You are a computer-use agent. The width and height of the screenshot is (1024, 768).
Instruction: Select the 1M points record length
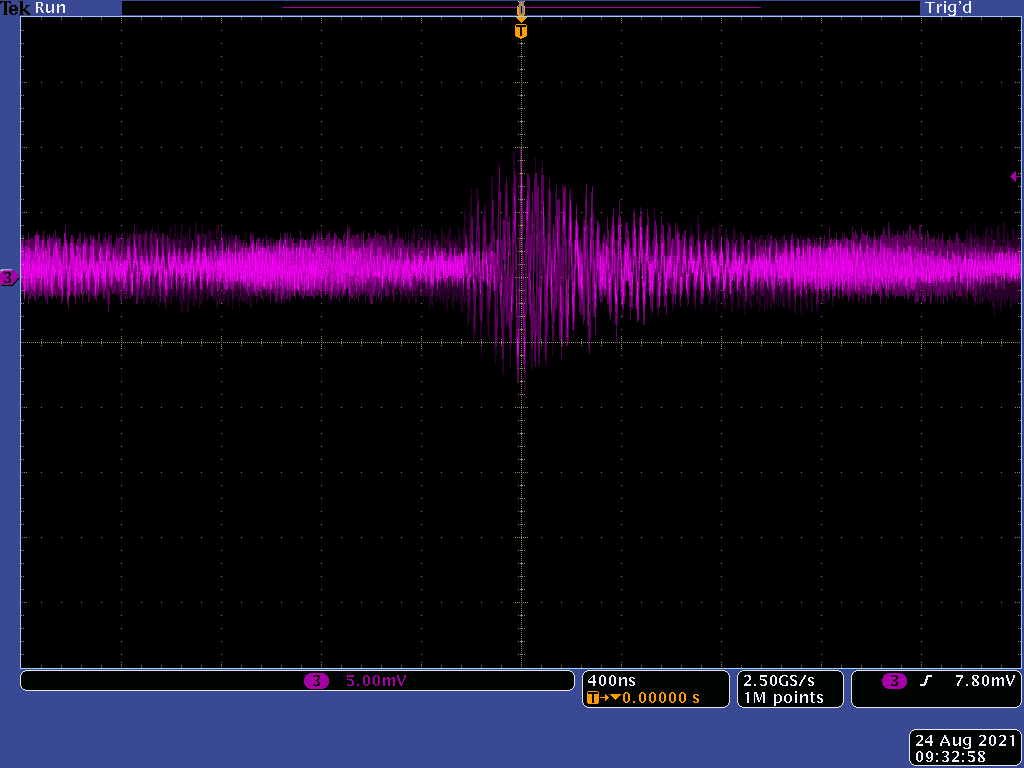(783, 697)
